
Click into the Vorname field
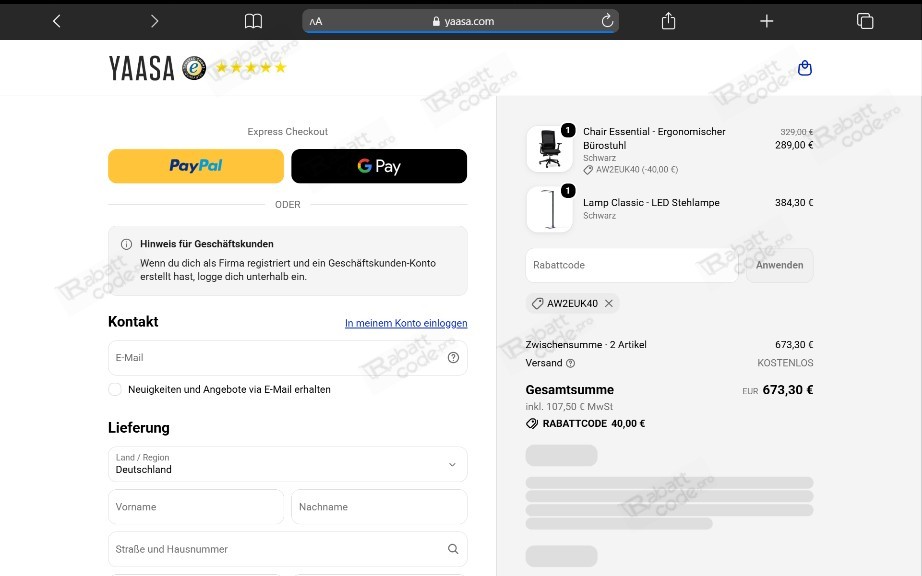tap(196, 507)
